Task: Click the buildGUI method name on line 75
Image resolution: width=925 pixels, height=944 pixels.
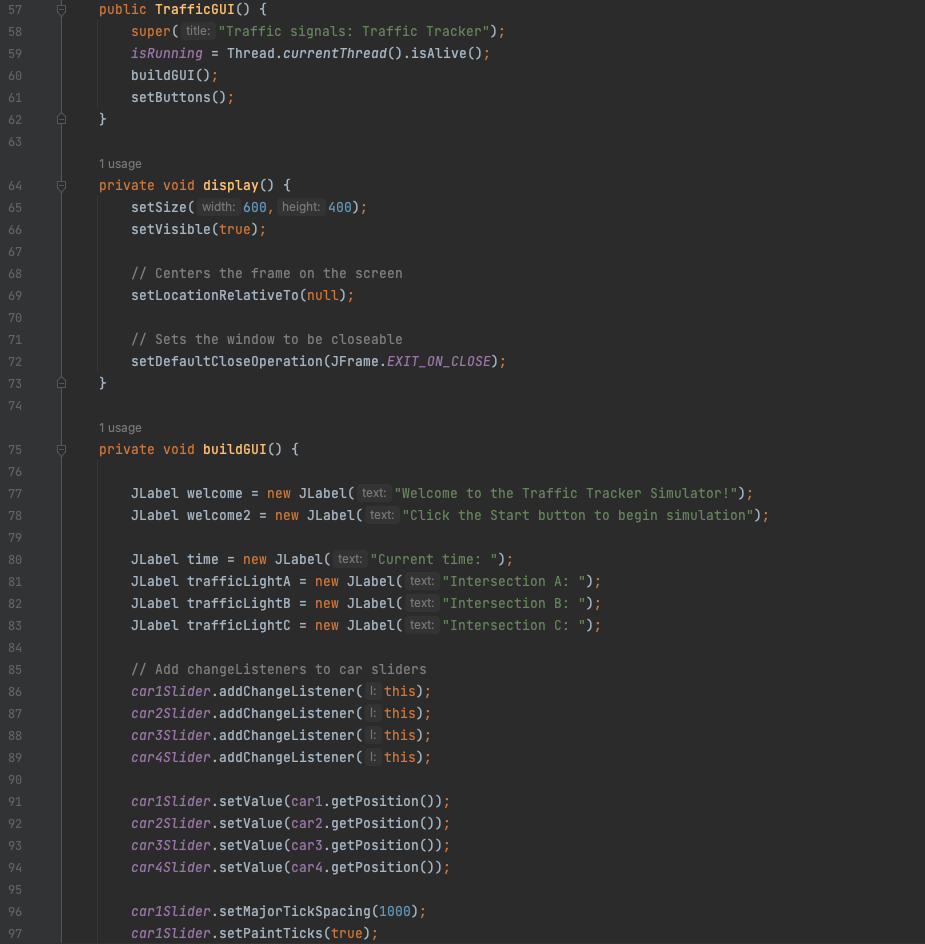Action: pyautogui.click(x=234, y=450)
